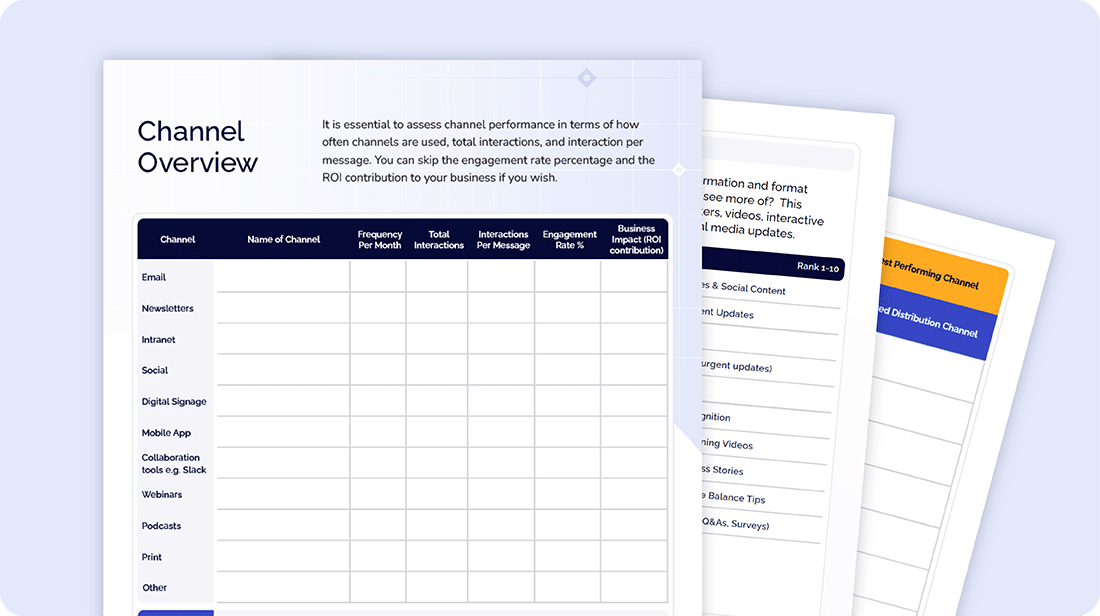Click the Collaboration tools e.g. Slack label
Viewport: 1100px width, 616px height.
coord(174,464)
